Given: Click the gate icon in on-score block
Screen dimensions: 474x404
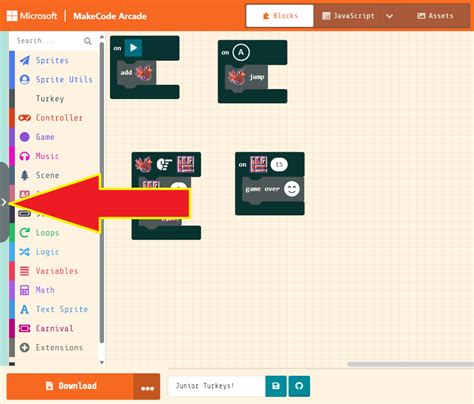Looking at the screenshot, I should coord(259,164).
